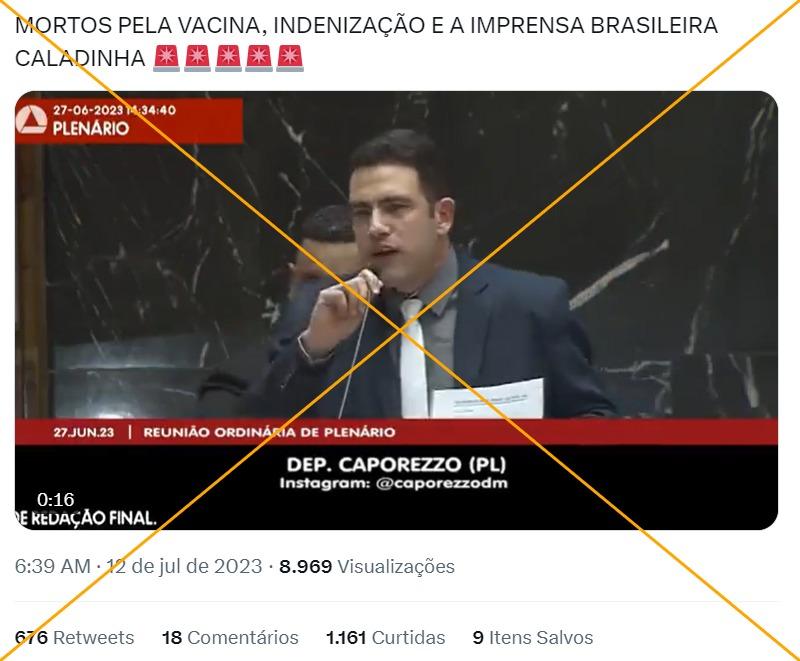The width and height of the screenshot is (800, 661).
Task: Click the REUNIÃO ORDINÁRIA DE PLENÁRIO banner
Action: [x=269, y=433]
